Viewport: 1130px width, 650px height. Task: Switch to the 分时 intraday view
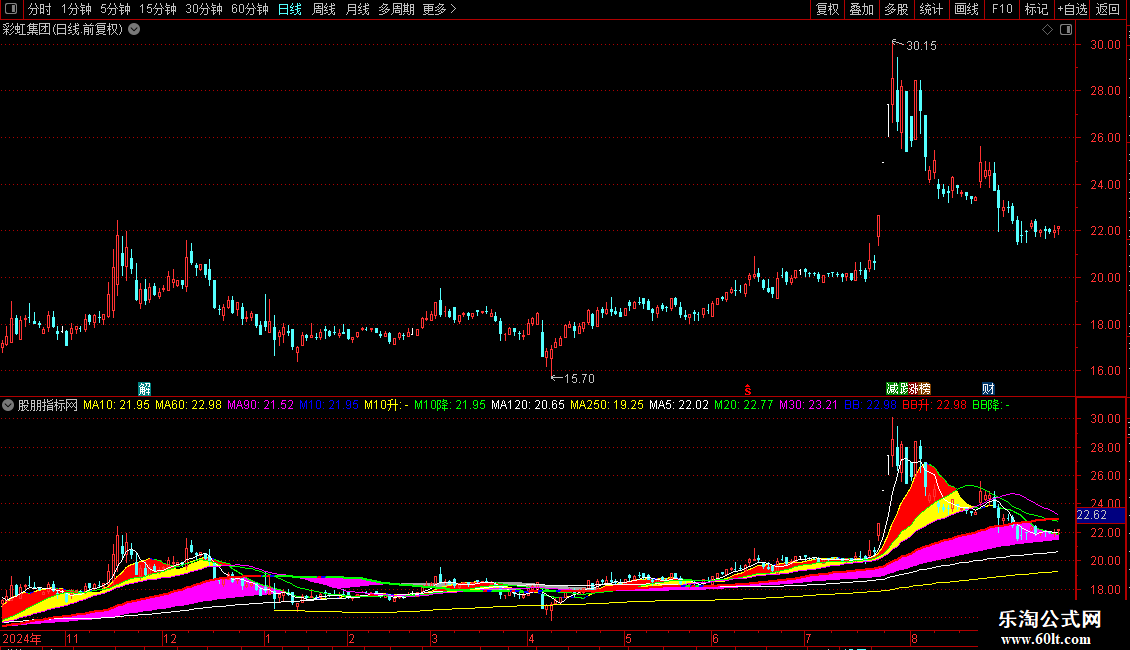coord(40,9)
